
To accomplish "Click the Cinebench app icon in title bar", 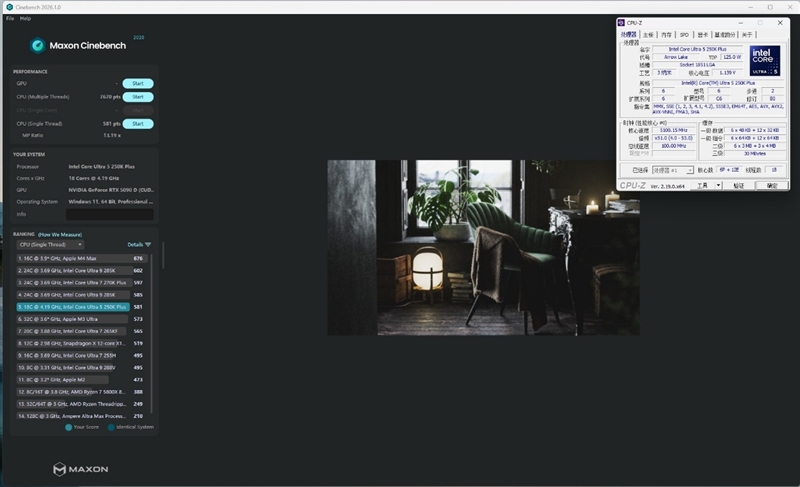I will click(x=9, y=7).
